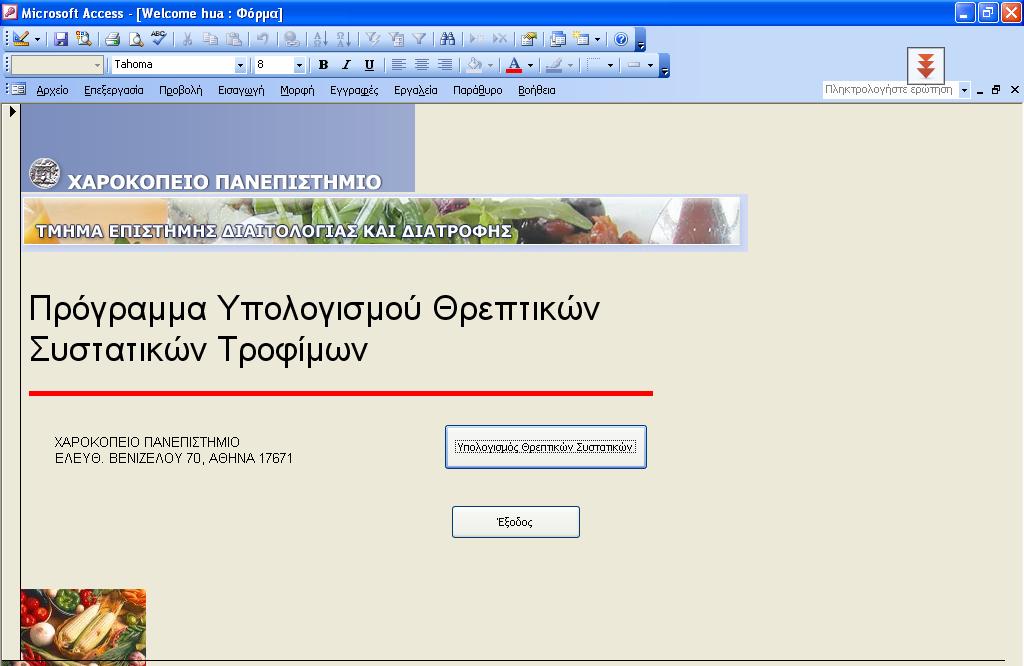
Task: Print the form with the printer icon
Action: click(x=112, y=39)
